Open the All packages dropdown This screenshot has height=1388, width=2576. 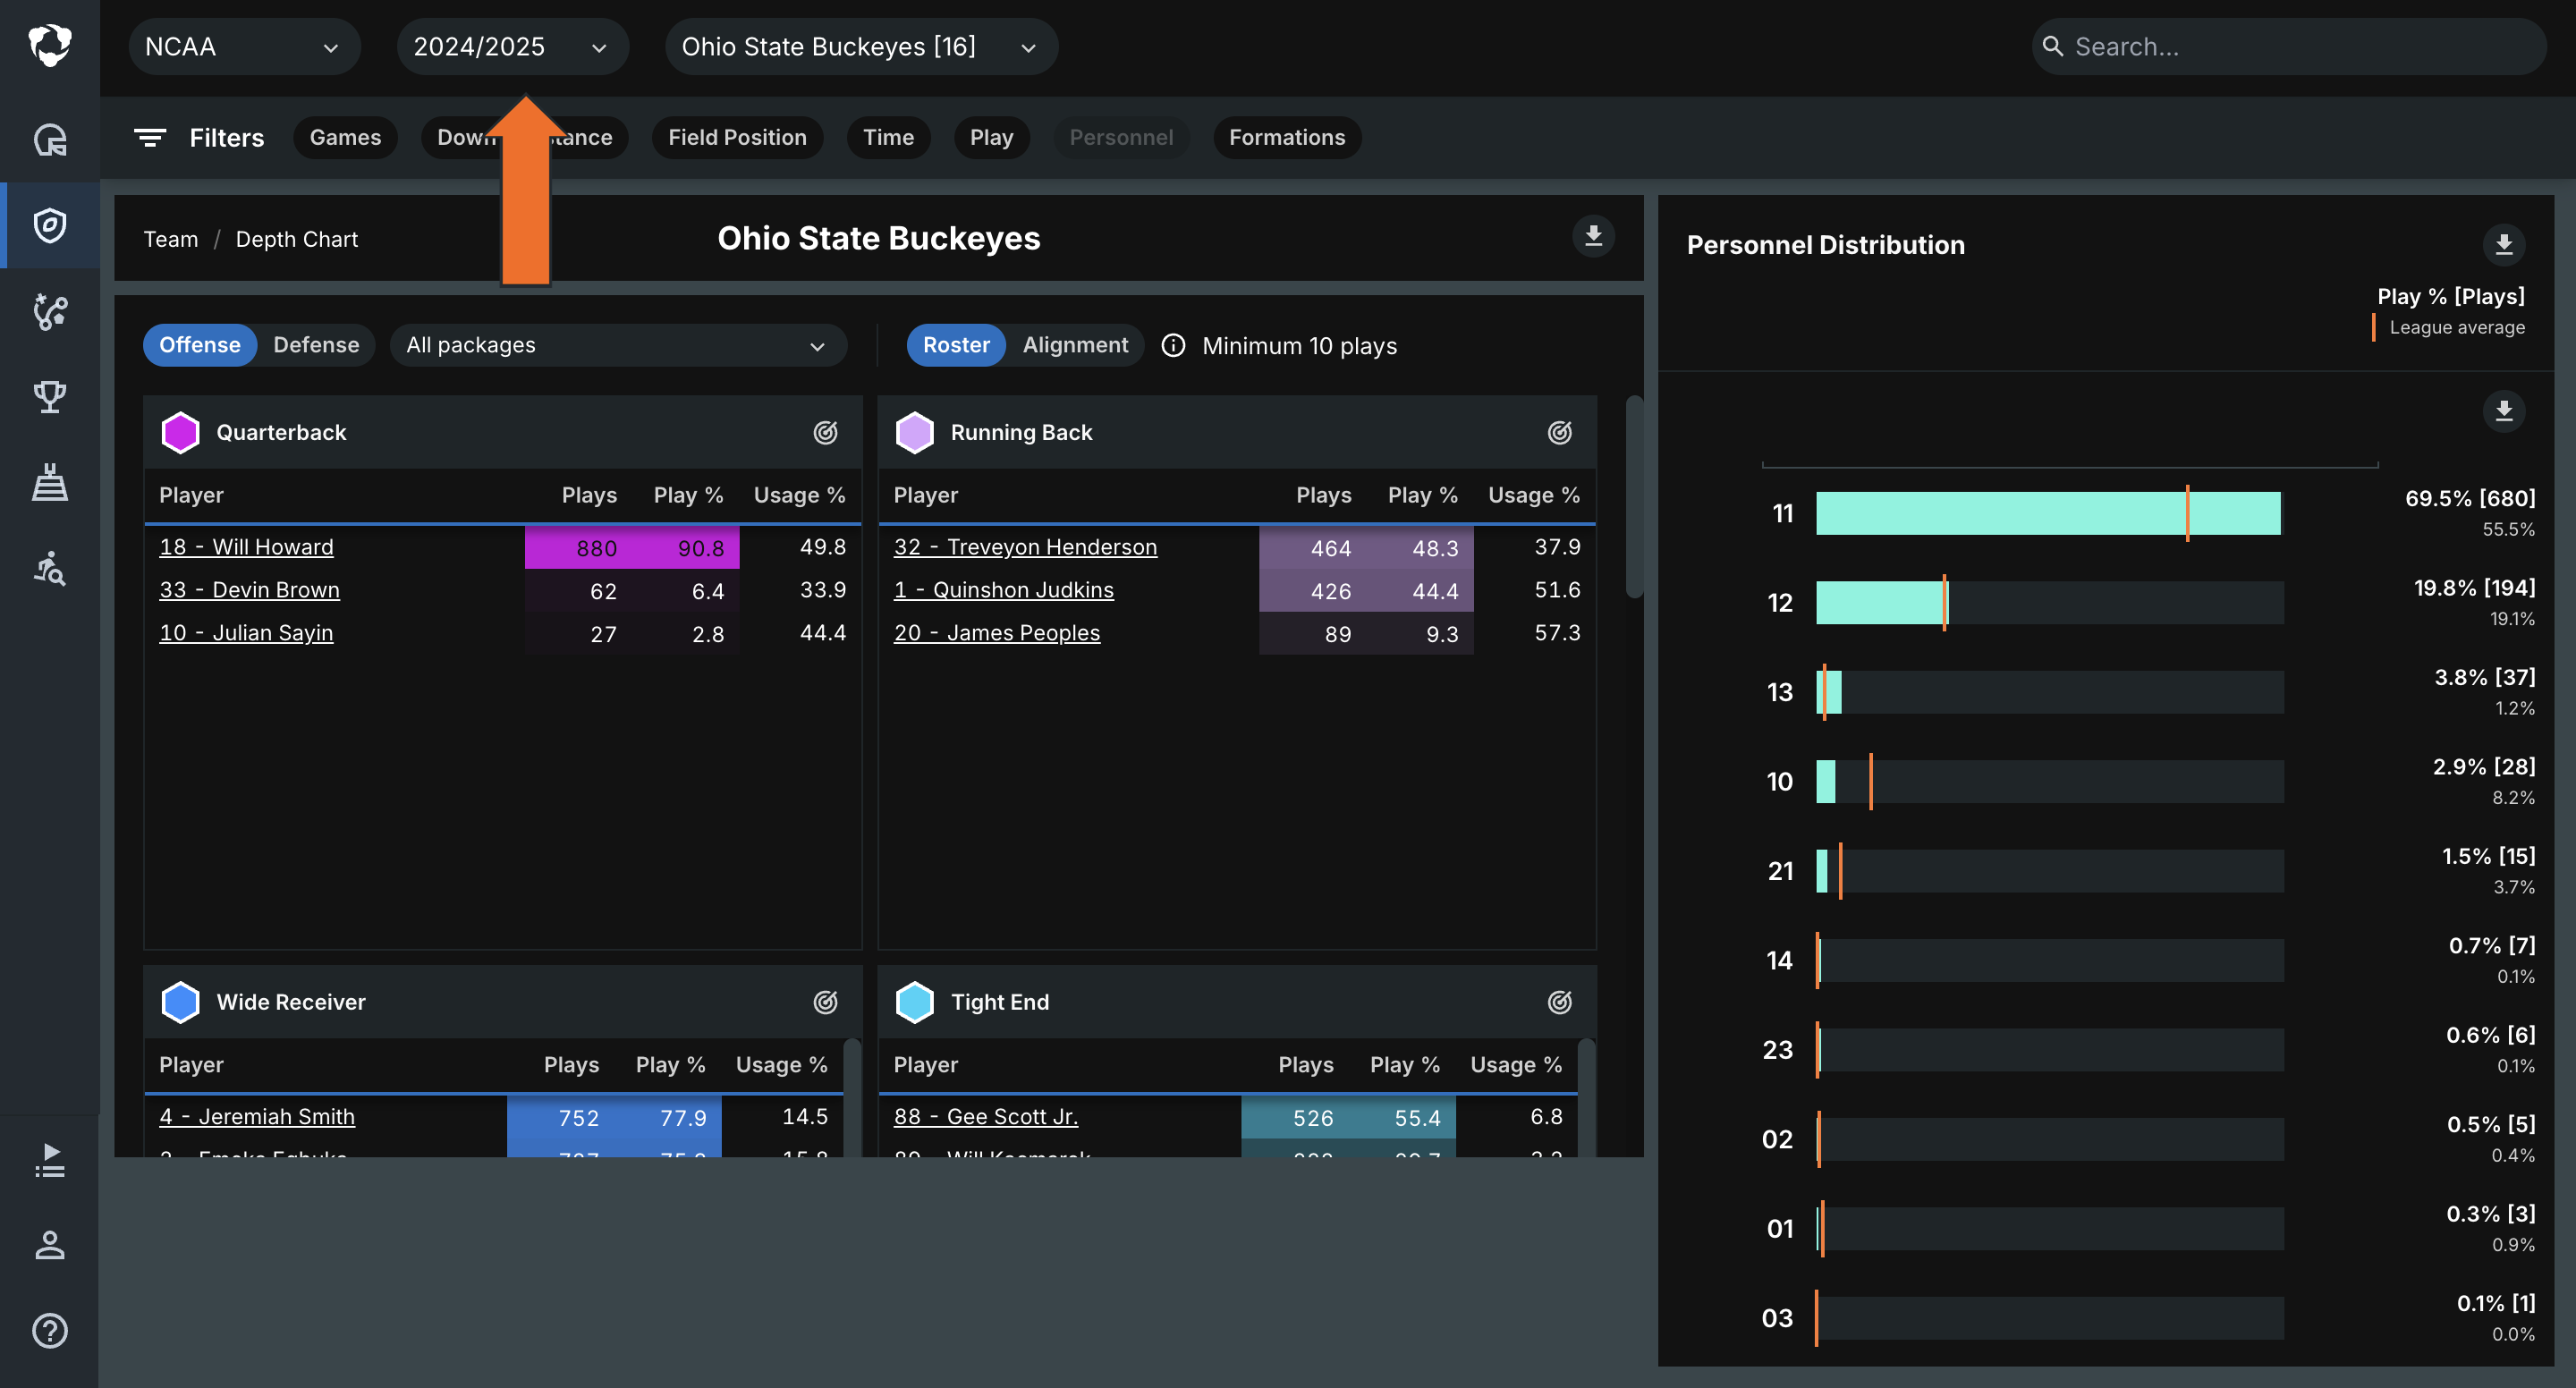point(617,345)
